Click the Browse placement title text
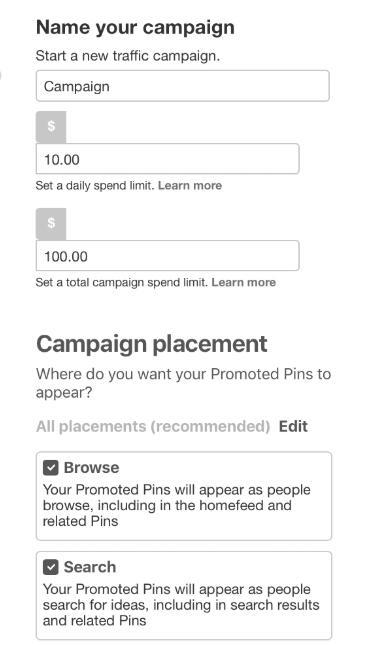Screen dimensions: 385x645 [91, 468]
